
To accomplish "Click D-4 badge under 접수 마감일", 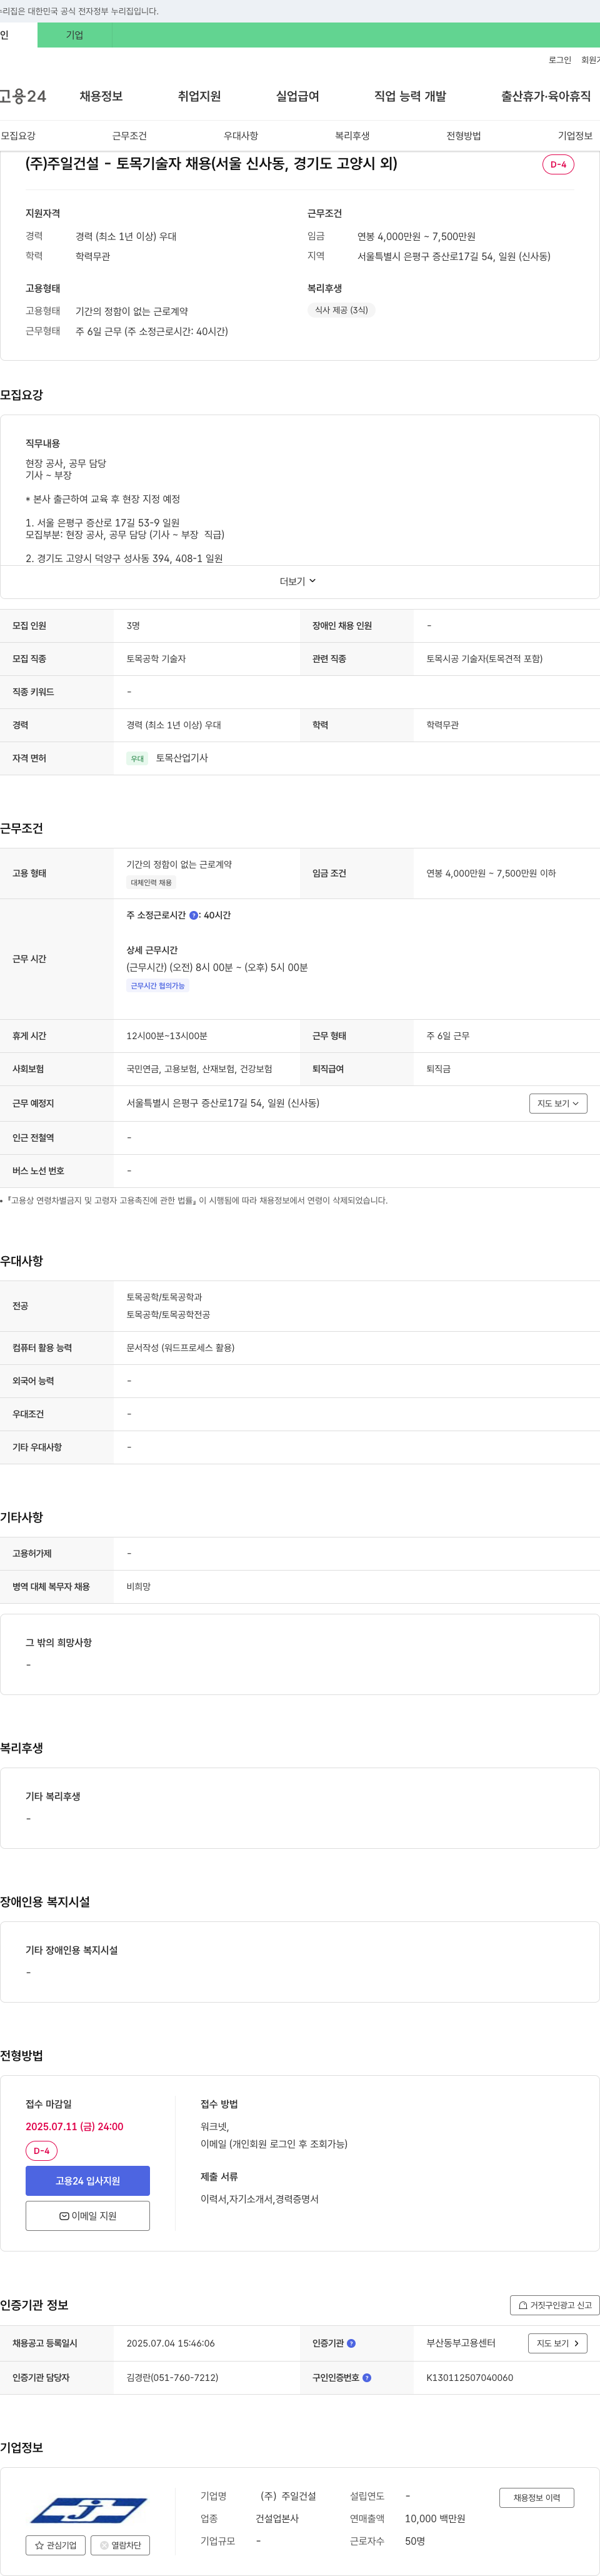I will (x=41, y=2151).
